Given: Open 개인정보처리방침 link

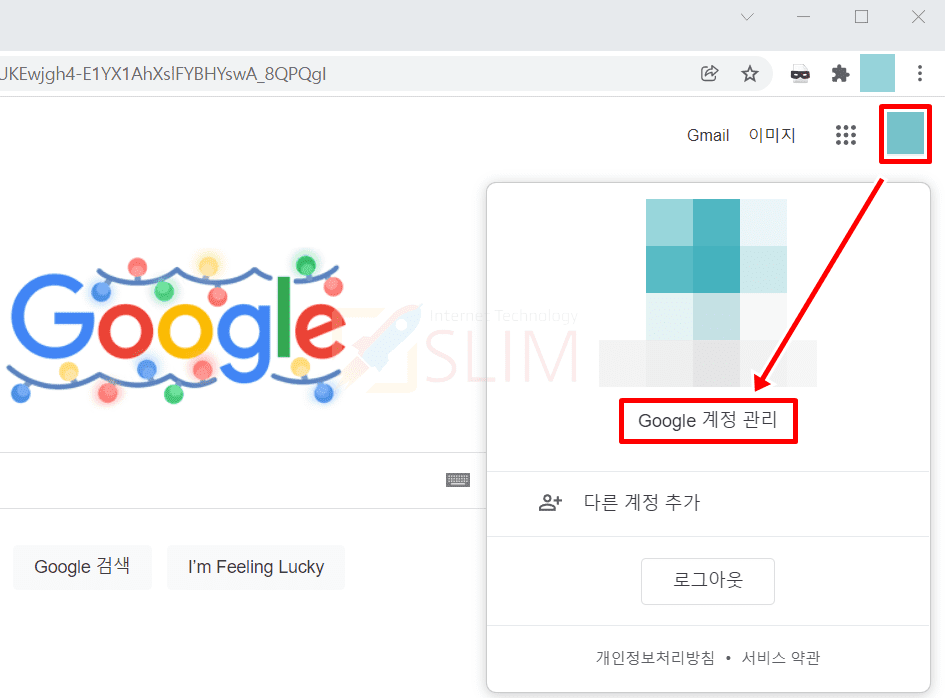Looking at the screenshot, I should 655,658.
